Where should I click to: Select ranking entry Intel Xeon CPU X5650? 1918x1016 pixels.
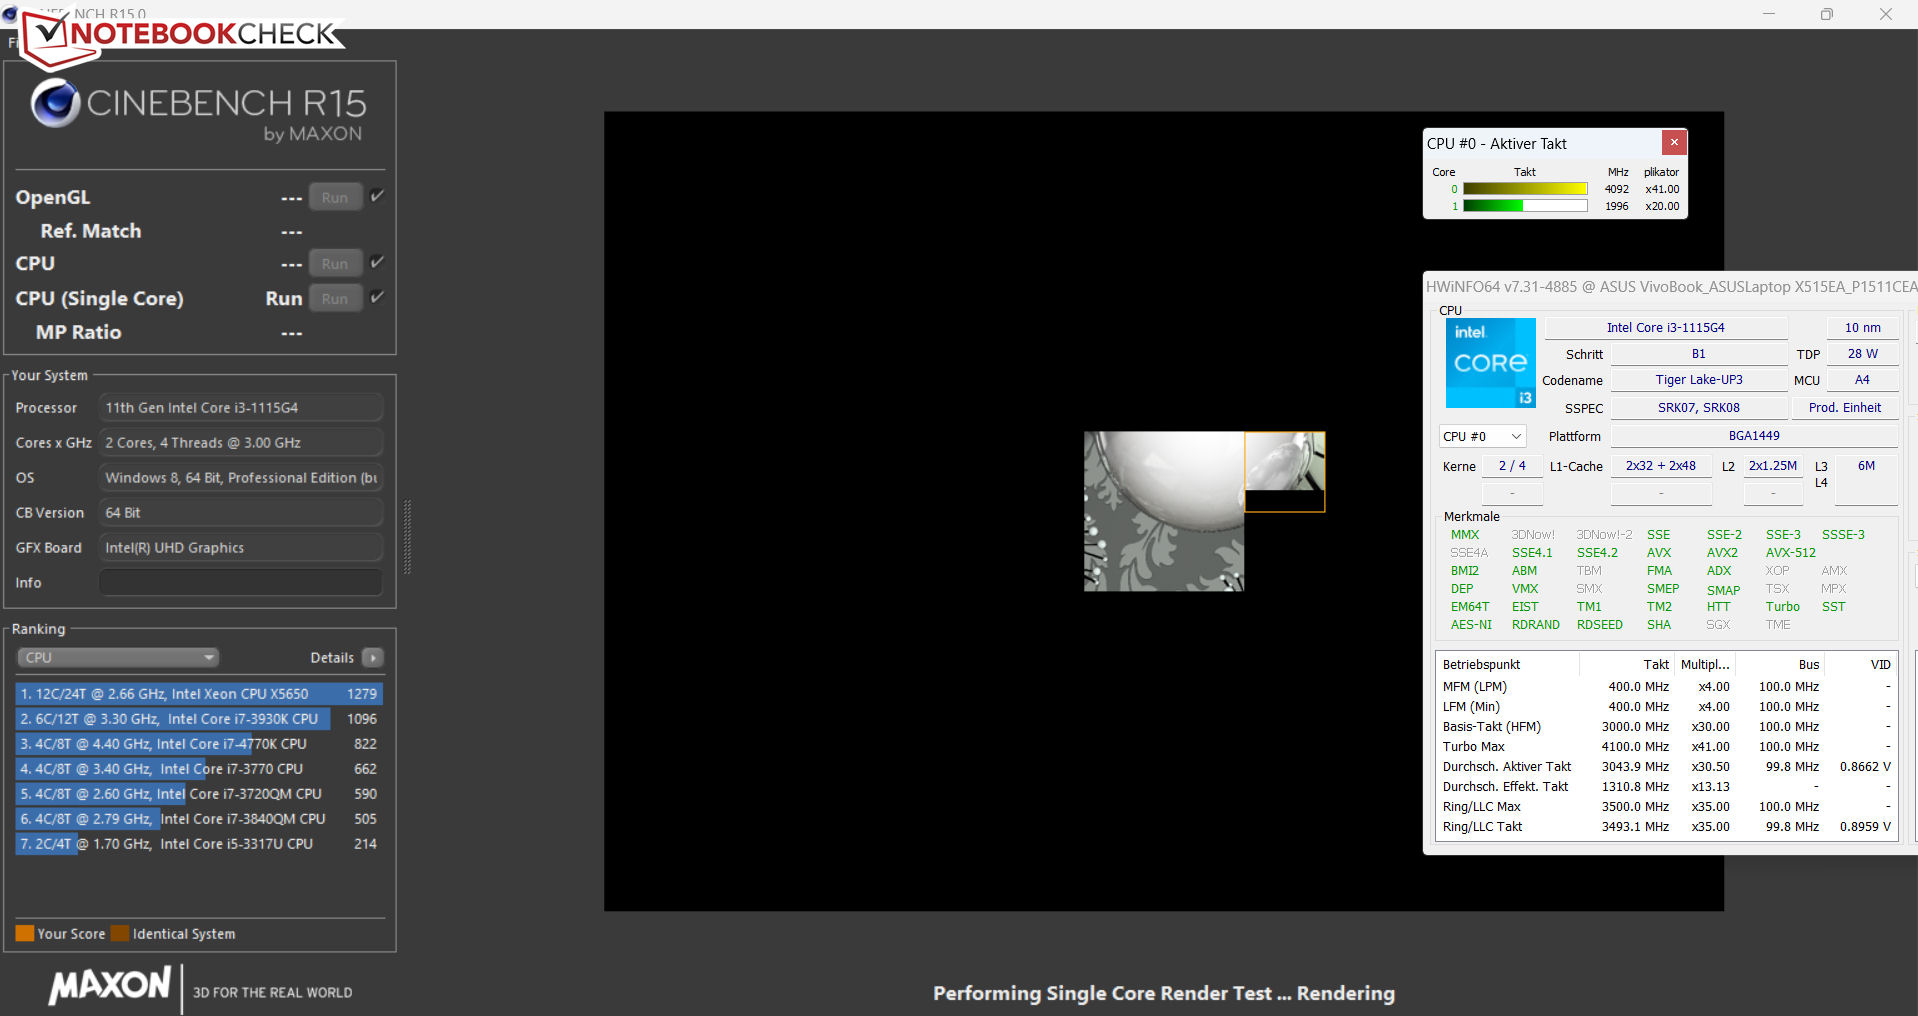[199, 693]
